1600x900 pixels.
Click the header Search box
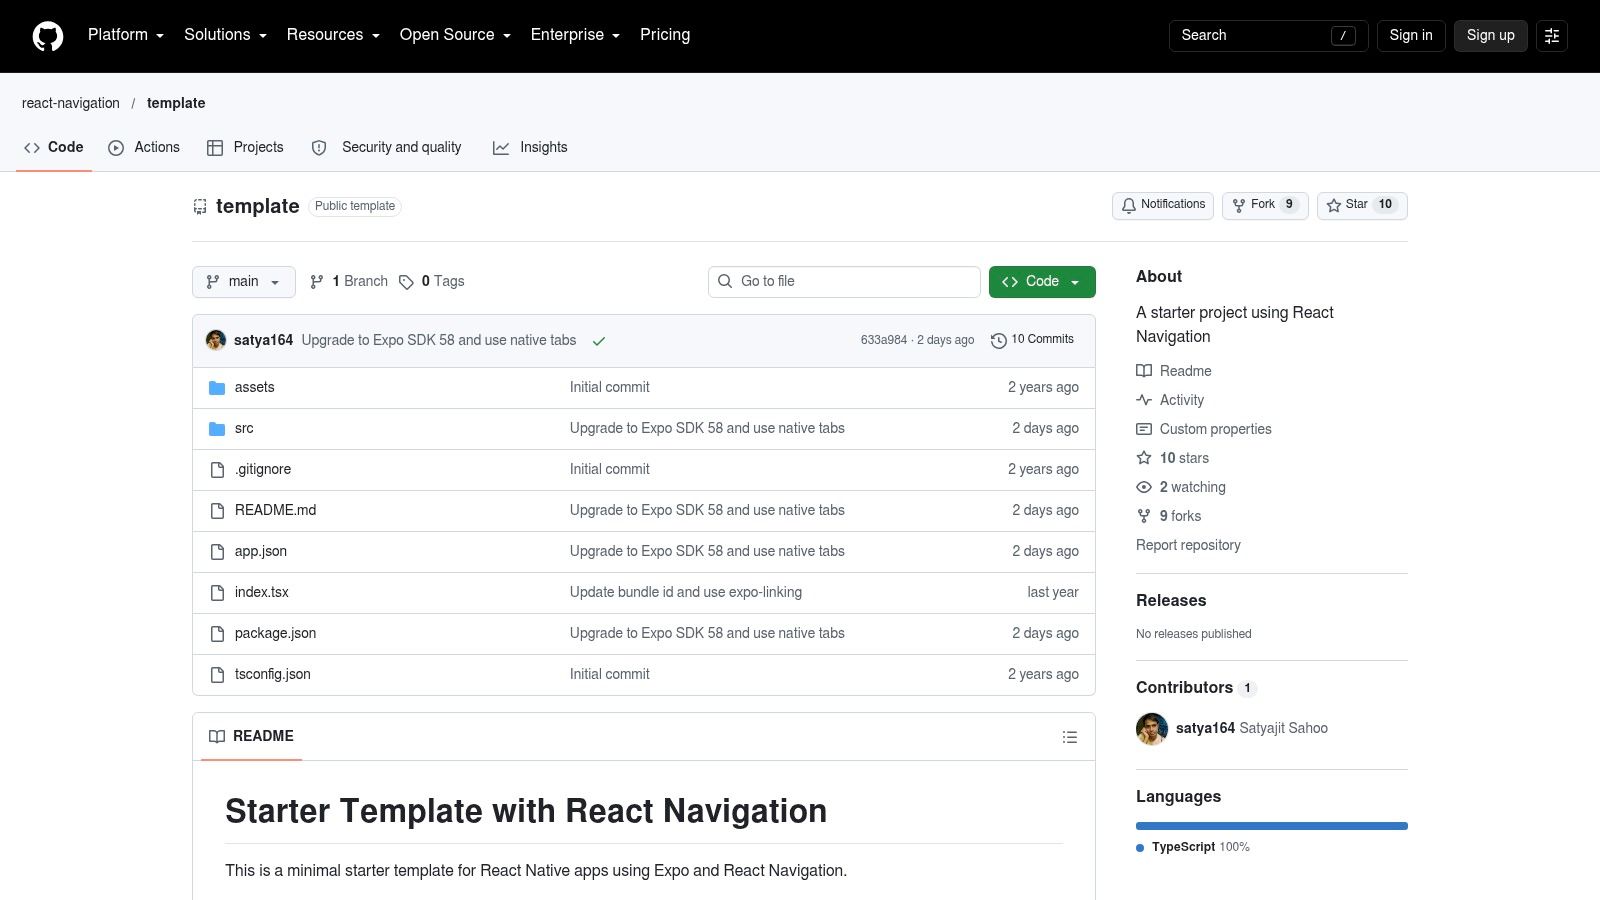tap(1268, 36)
